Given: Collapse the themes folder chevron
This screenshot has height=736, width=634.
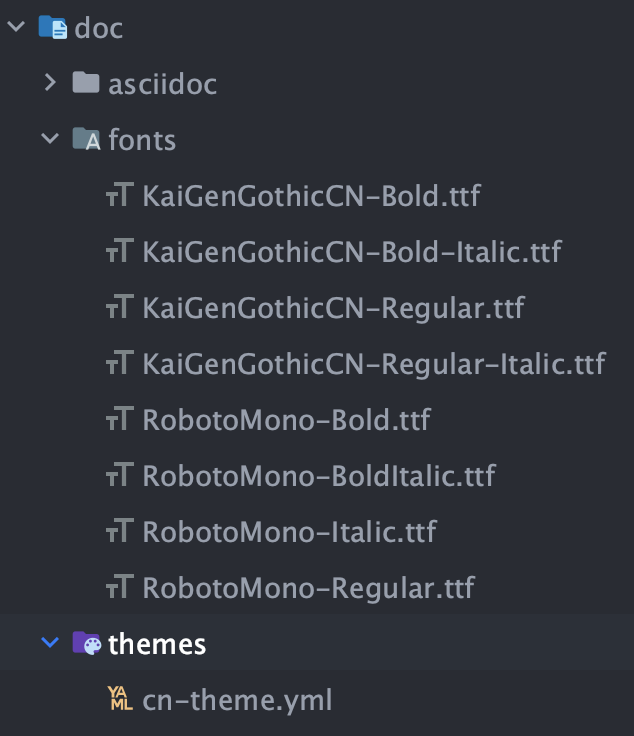Looking at the screenshot, I should (x=50, y=644).
